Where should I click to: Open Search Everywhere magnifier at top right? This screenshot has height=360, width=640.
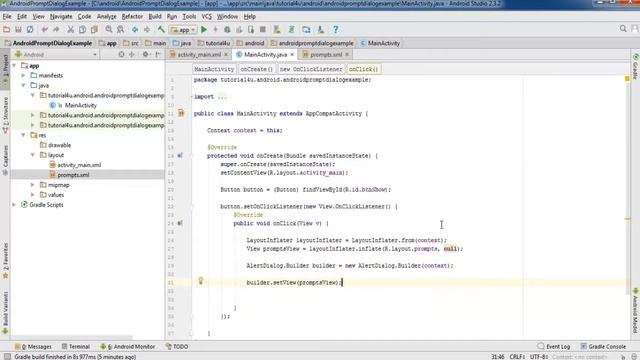pyautogui.click(x=623, y=29)
